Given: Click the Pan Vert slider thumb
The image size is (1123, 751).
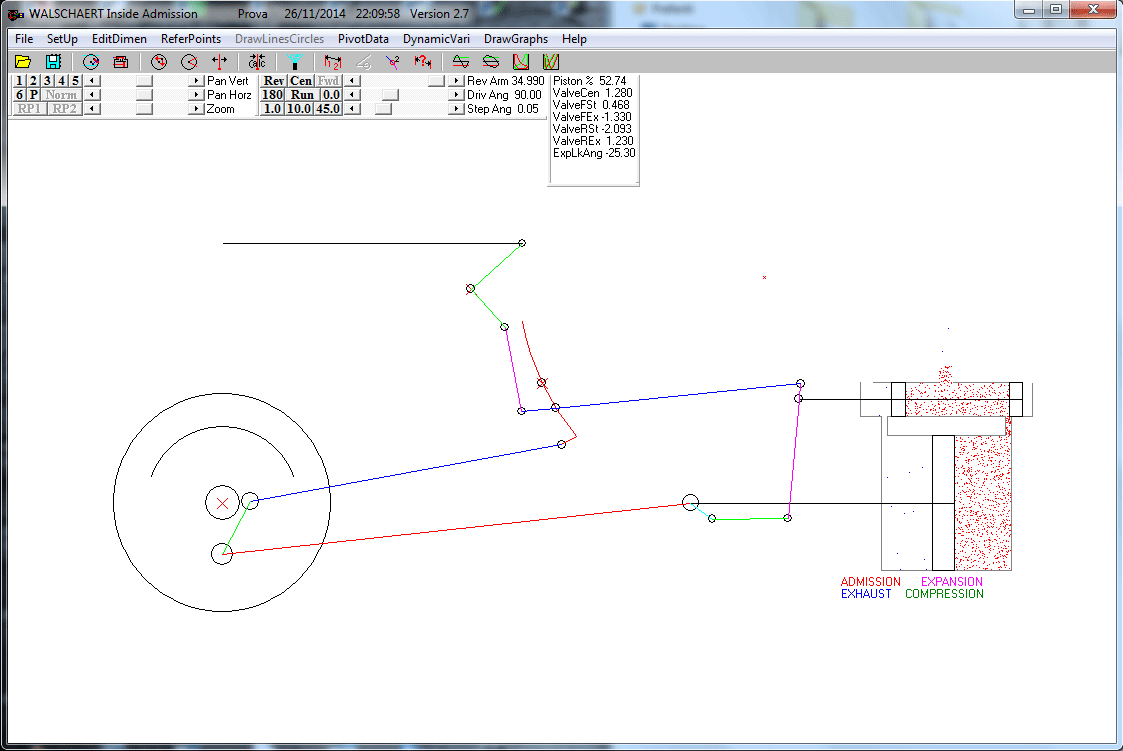Looking at the screenshot, I should [145, 81].
